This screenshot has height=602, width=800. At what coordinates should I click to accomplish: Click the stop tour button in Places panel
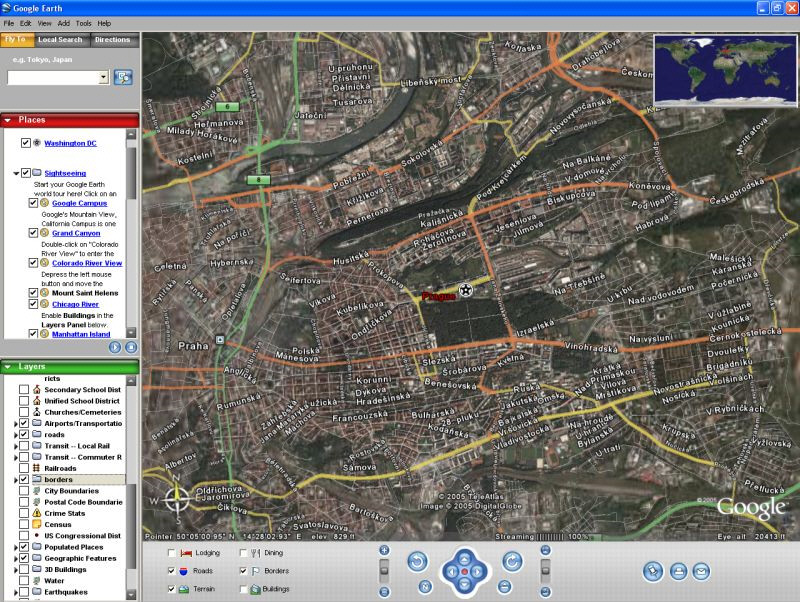[131, 347]
